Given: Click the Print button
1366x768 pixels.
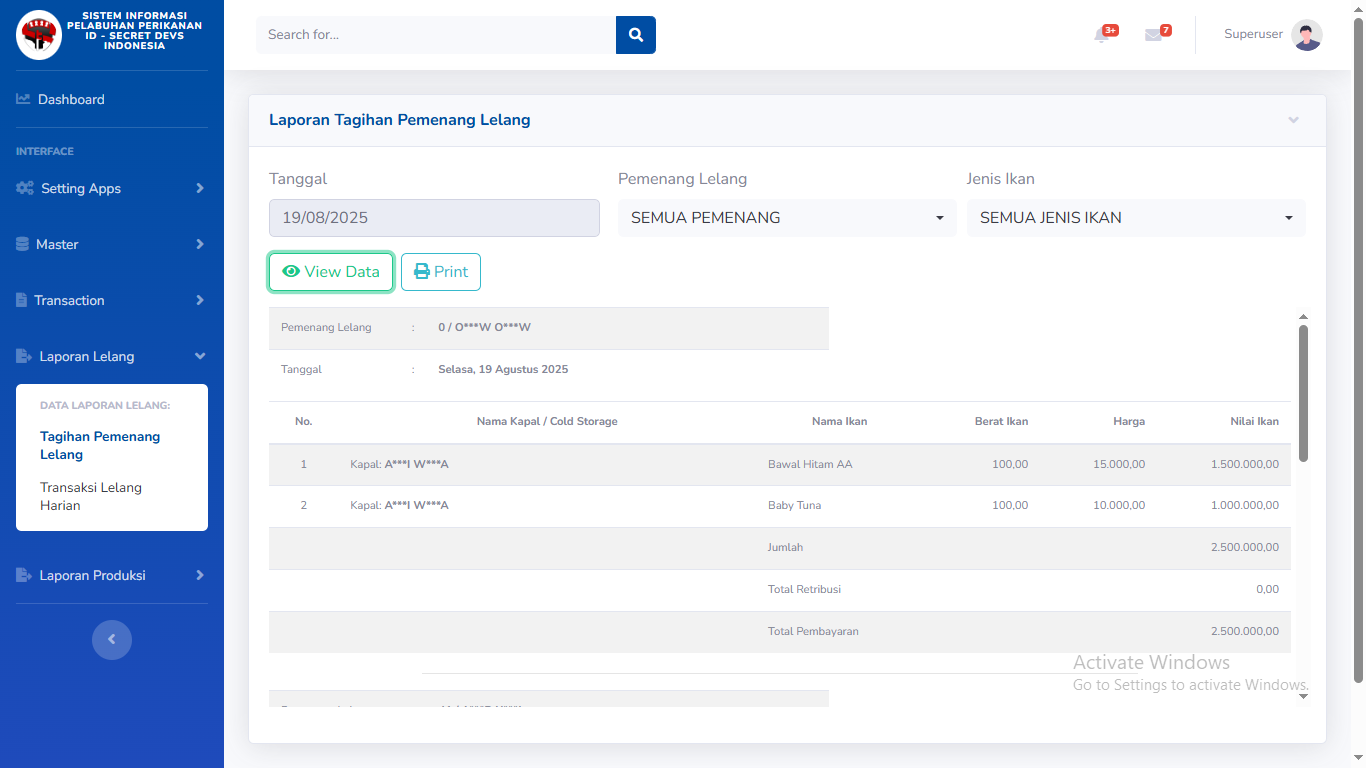Looking at the screenshot, I should (441, 272).
